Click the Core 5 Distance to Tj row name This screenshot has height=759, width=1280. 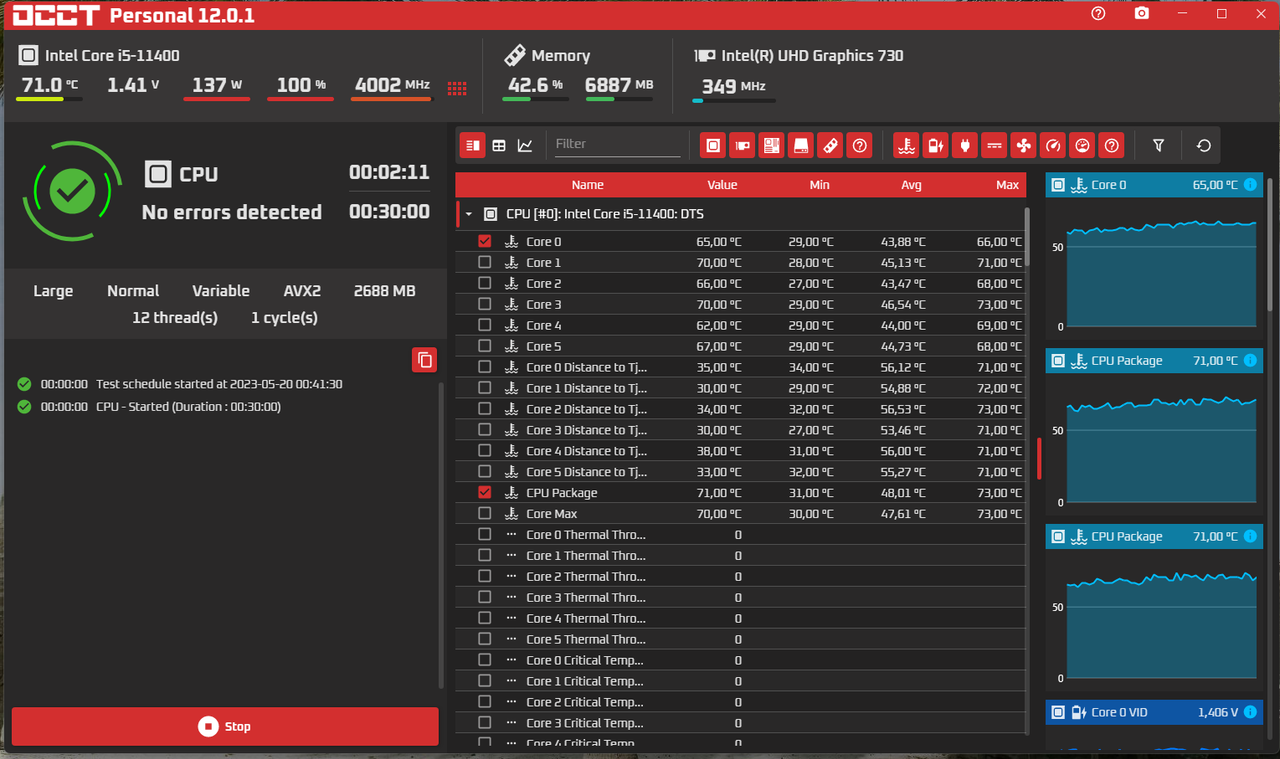tap(587, 472)
